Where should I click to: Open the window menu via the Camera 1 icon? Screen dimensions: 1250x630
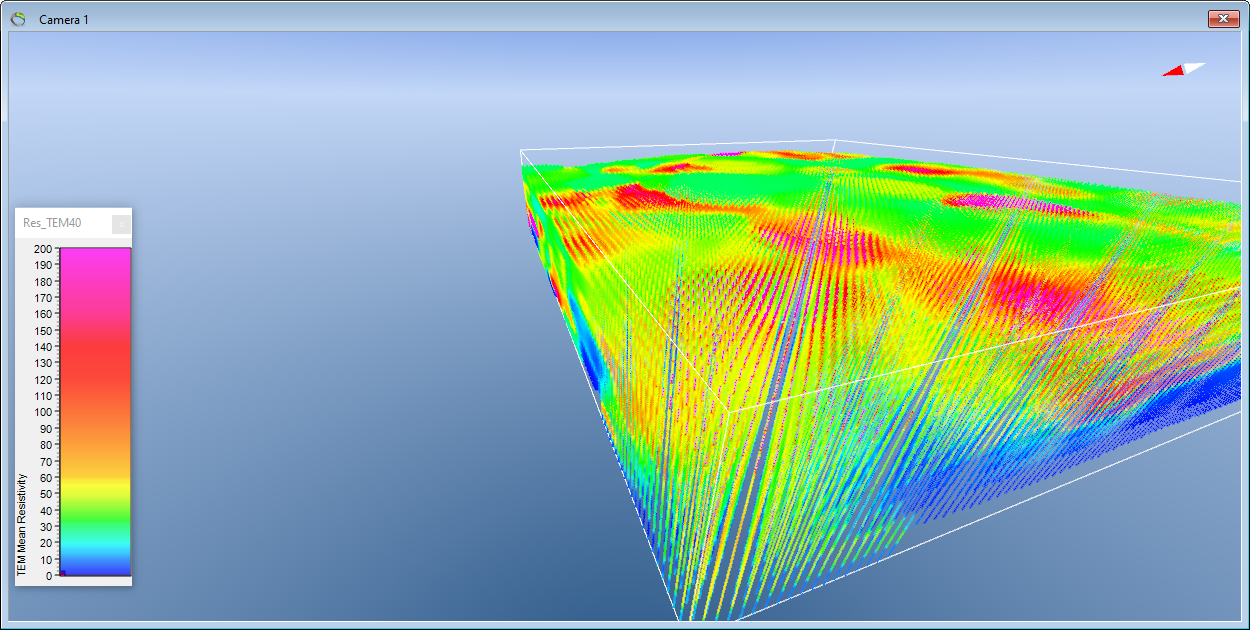click(18, 18)
